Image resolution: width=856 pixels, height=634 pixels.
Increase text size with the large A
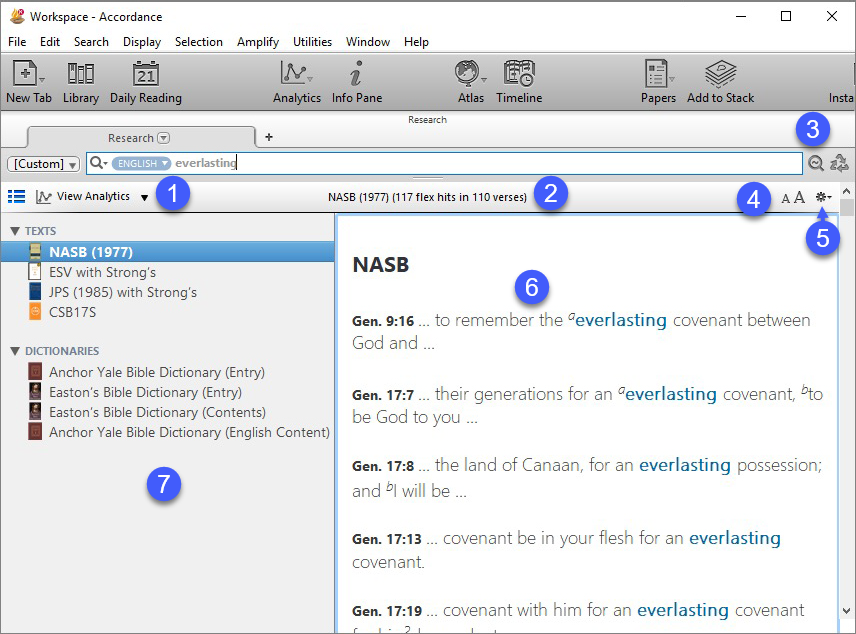pyautogui.click(x=799, y=197)
